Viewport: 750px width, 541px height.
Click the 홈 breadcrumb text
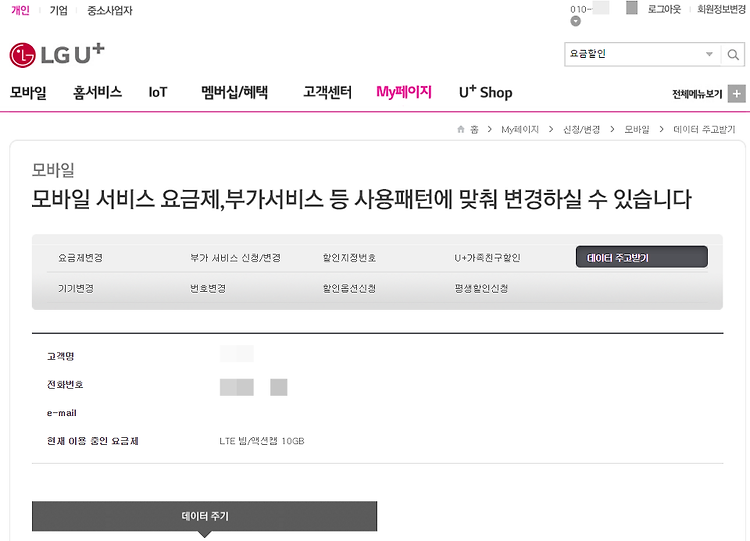click(474, 129)
